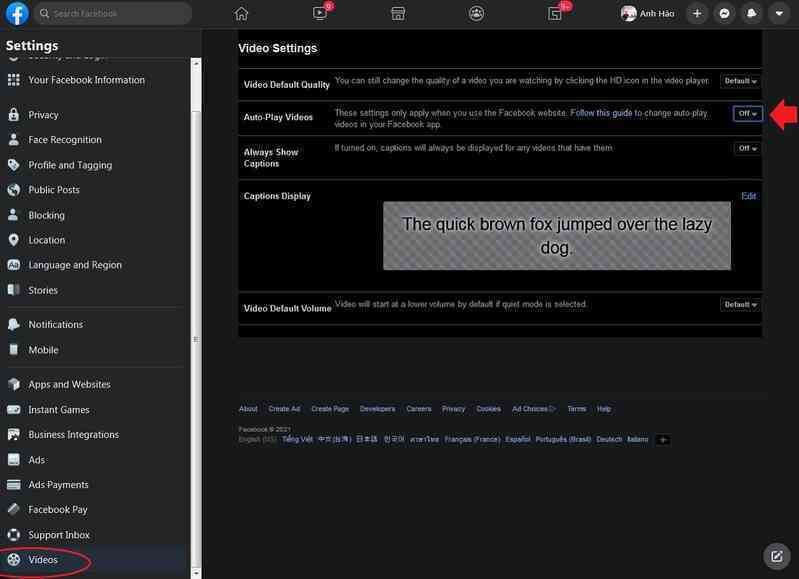
Task: Click the Business Integrations icon
Action: pyautogui.click(x=14, y=434)
